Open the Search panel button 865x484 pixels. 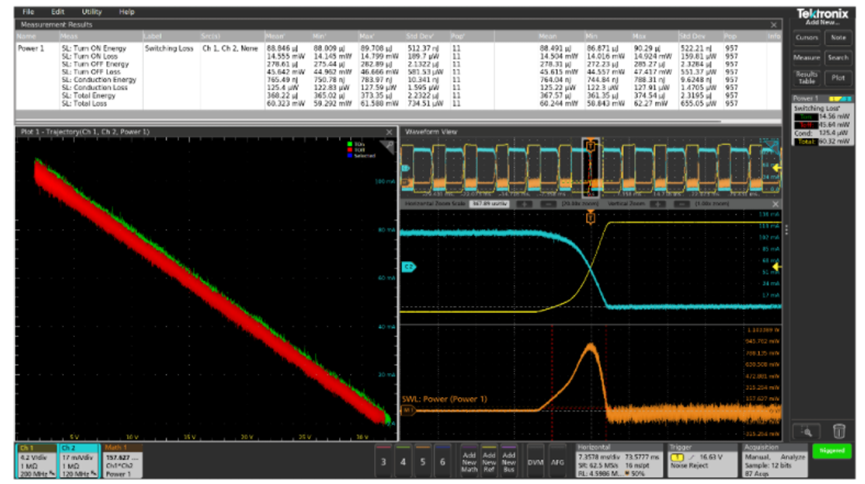tap(837, 57)
